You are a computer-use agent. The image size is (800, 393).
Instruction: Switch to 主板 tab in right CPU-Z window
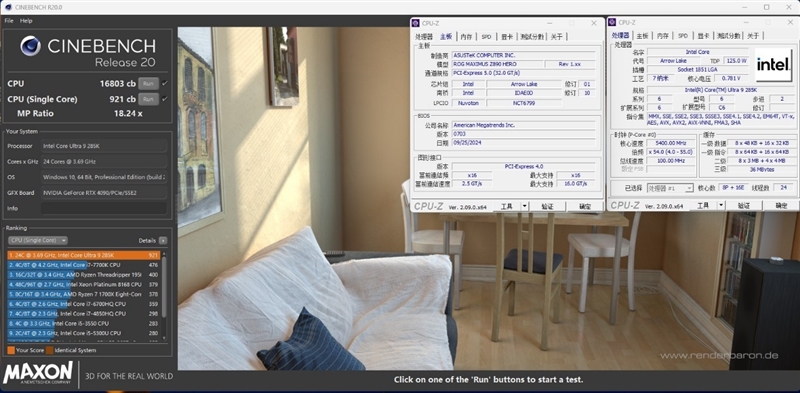642,36
